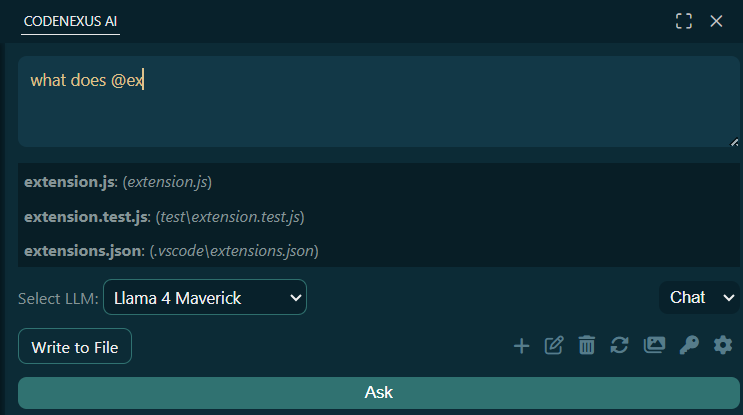
Task: Click the plus icon for new chat
Action: (521, 346)
